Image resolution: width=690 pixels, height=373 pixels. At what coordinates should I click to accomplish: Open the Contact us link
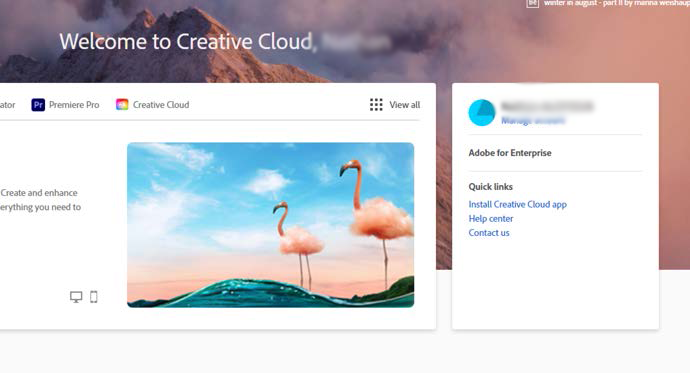pyautogui.click(x=489, y=233)
